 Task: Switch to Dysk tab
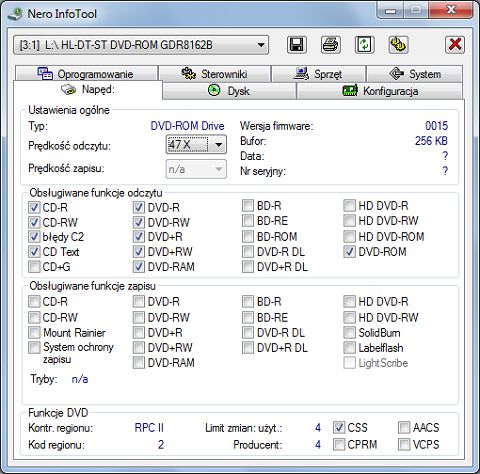[x=229, y=91]
